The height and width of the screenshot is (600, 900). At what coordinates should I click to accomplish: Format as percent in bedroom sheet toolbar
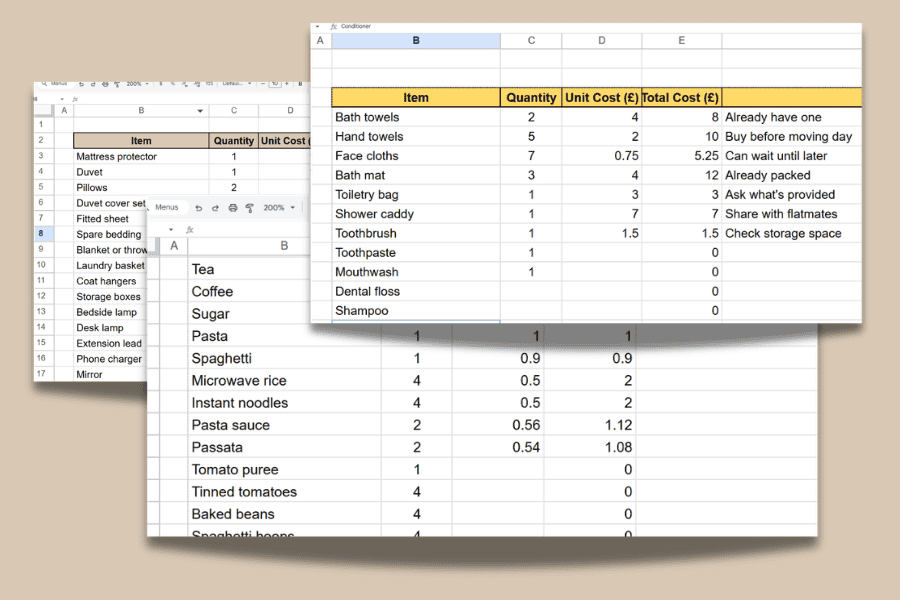(173, 84)
